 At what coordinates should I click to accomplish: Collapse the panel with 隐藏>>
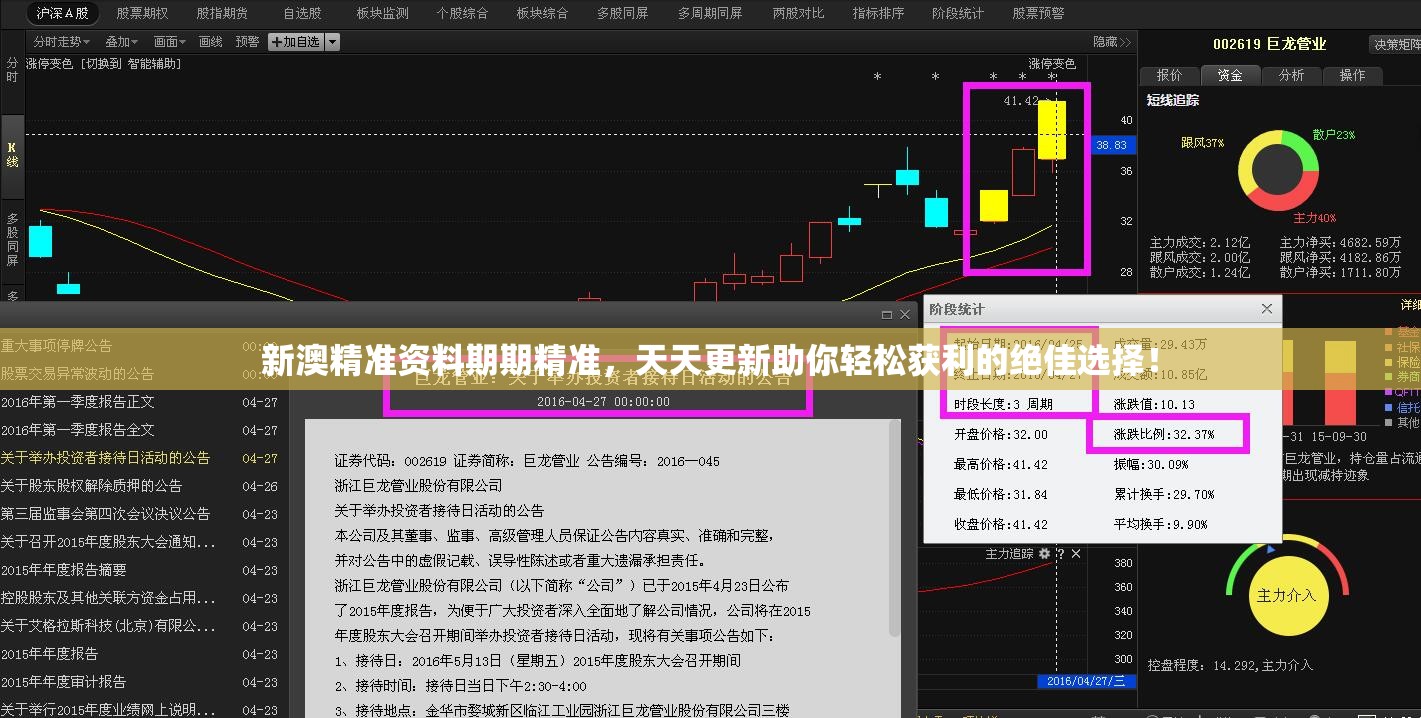1112,42
